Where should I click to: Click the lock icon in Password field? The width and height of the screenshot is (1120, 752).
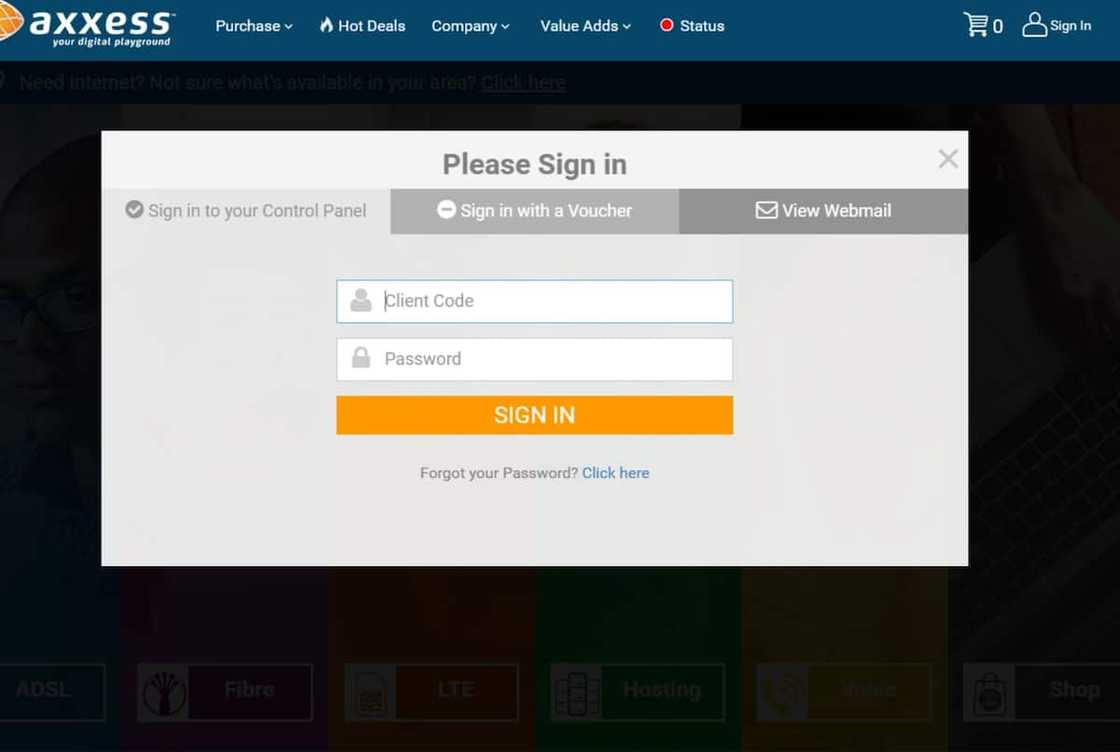click(361, 358)
